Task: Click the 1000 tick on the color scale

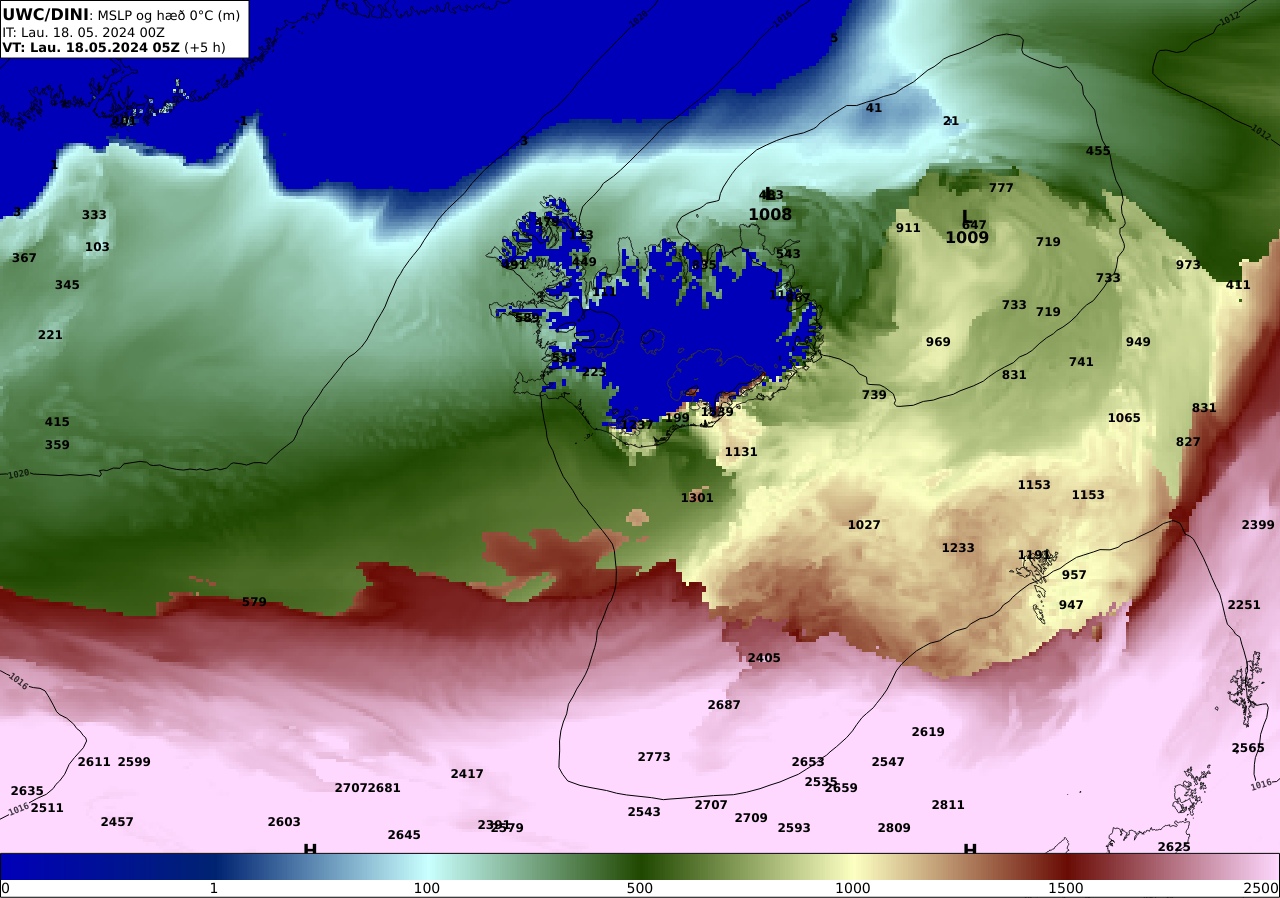Action: click(852, 888)
